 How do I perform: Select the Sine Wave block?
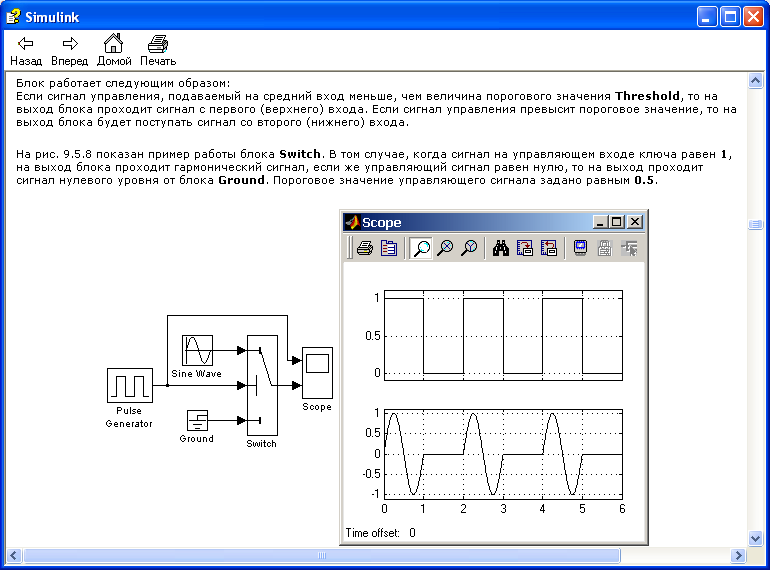(197, 350)
